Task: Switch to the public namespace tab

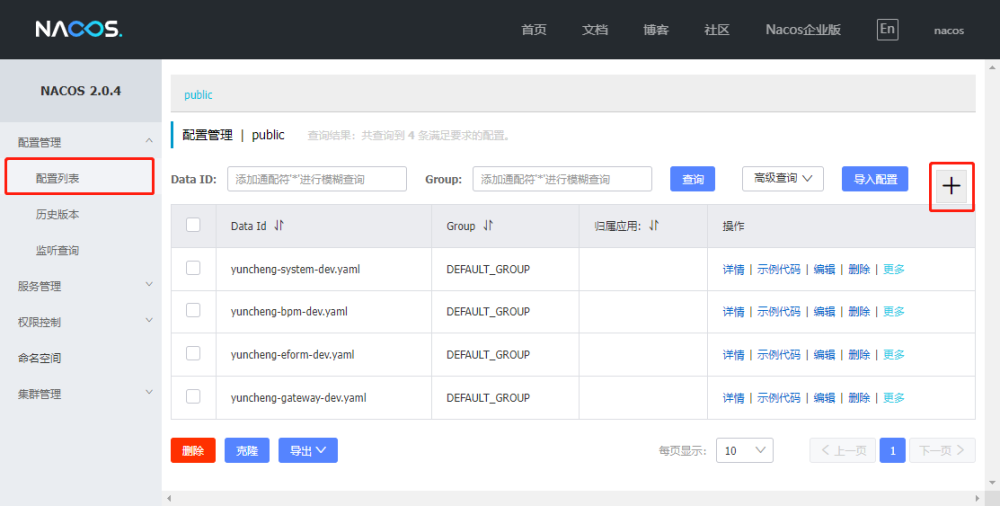Action: [x=198, y=94]
